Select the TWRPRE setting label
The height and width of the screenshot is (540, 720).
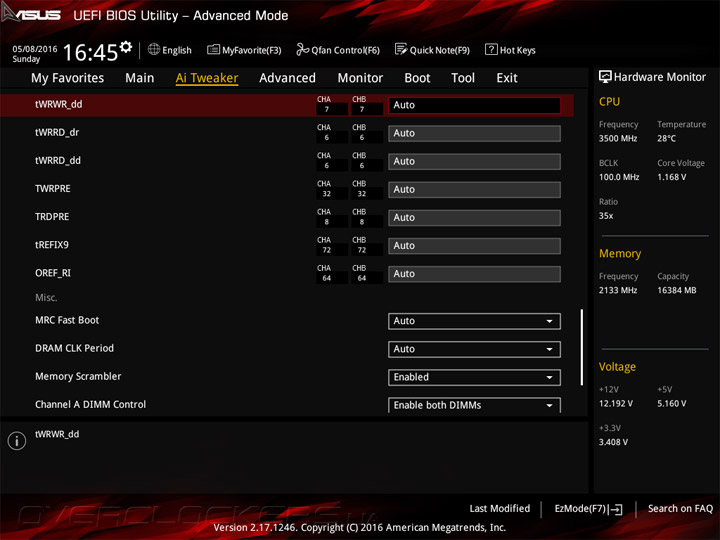[x=53, y=189]
